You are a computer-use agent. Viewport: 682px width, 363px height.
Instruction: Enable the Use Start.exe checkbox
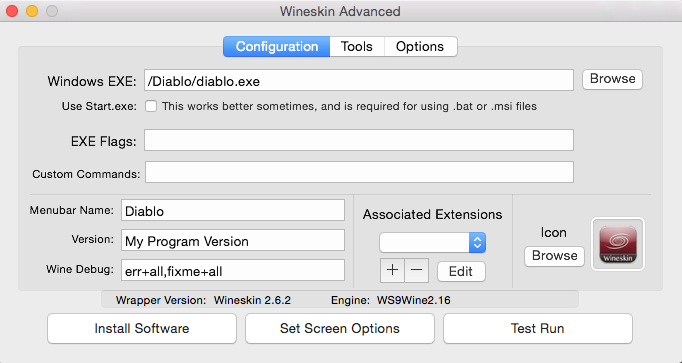pyautogui.click(x=151, y=106)
